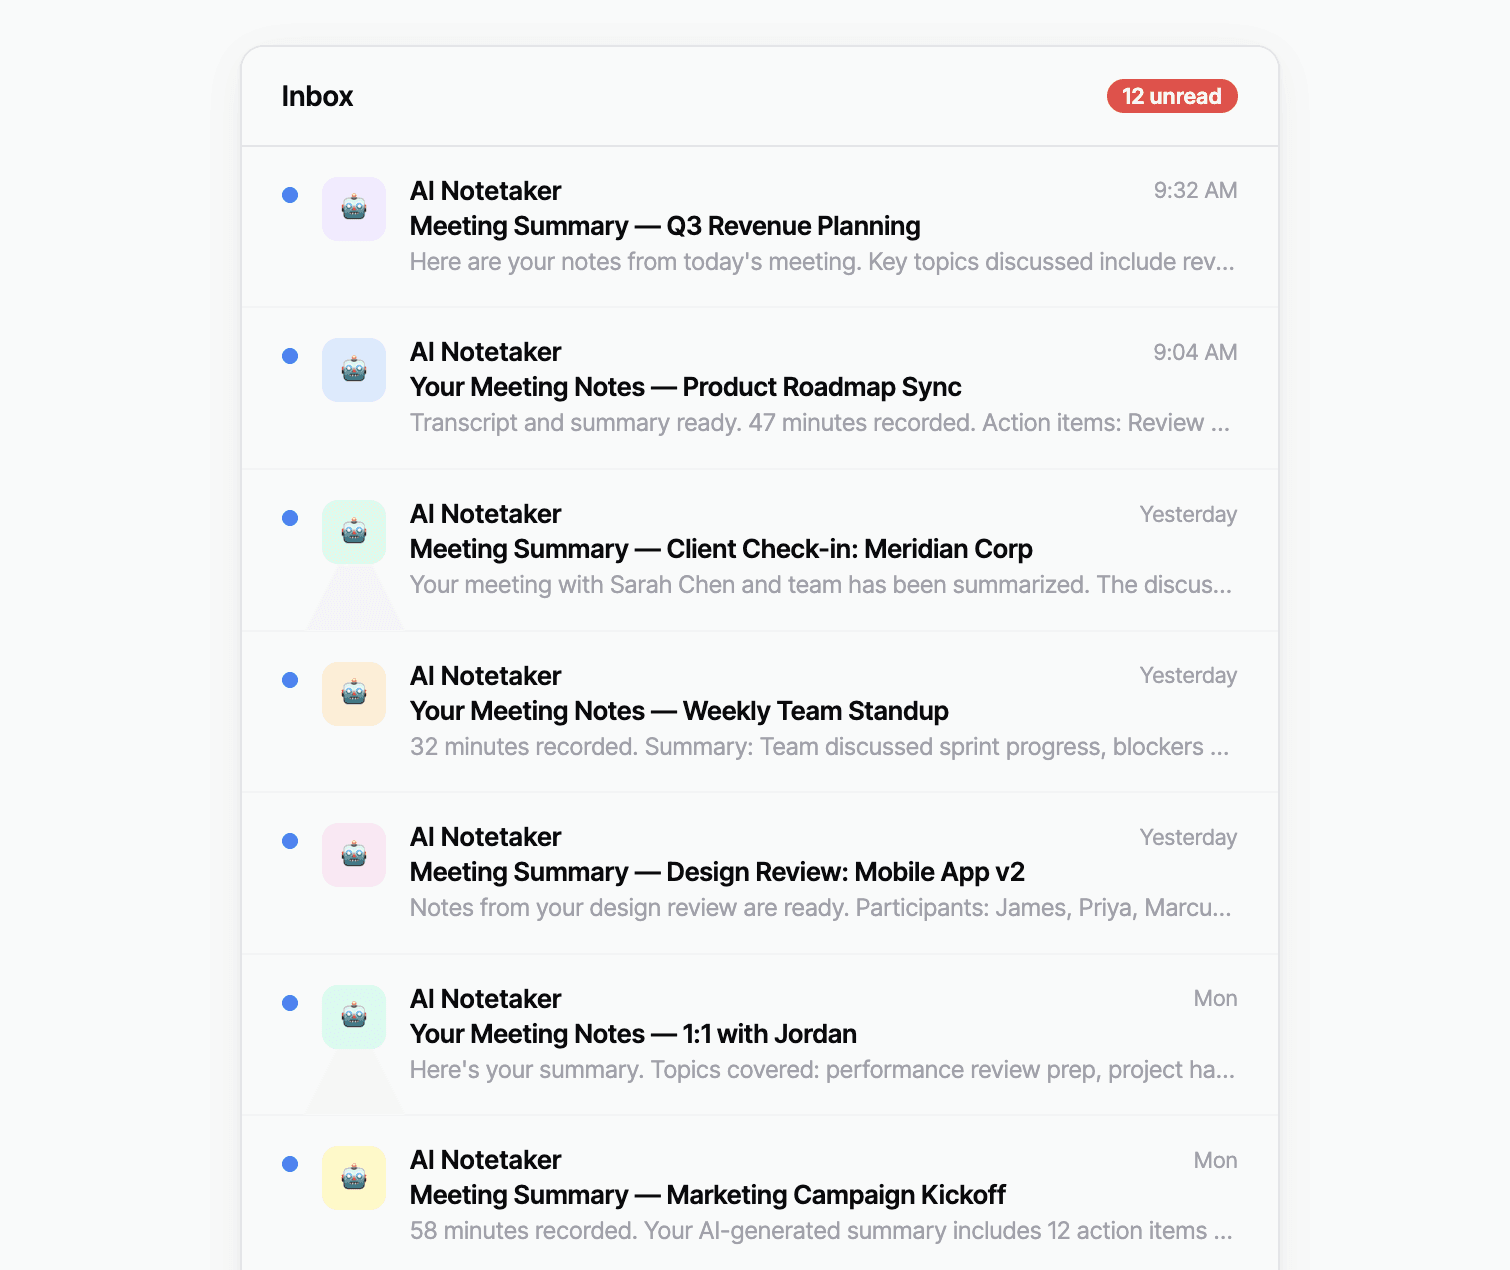Open Meeting Summary — Q3 Revenue Planning subject
The height and width of the screenshot is (1270, 1510).
tap(665, 226)
